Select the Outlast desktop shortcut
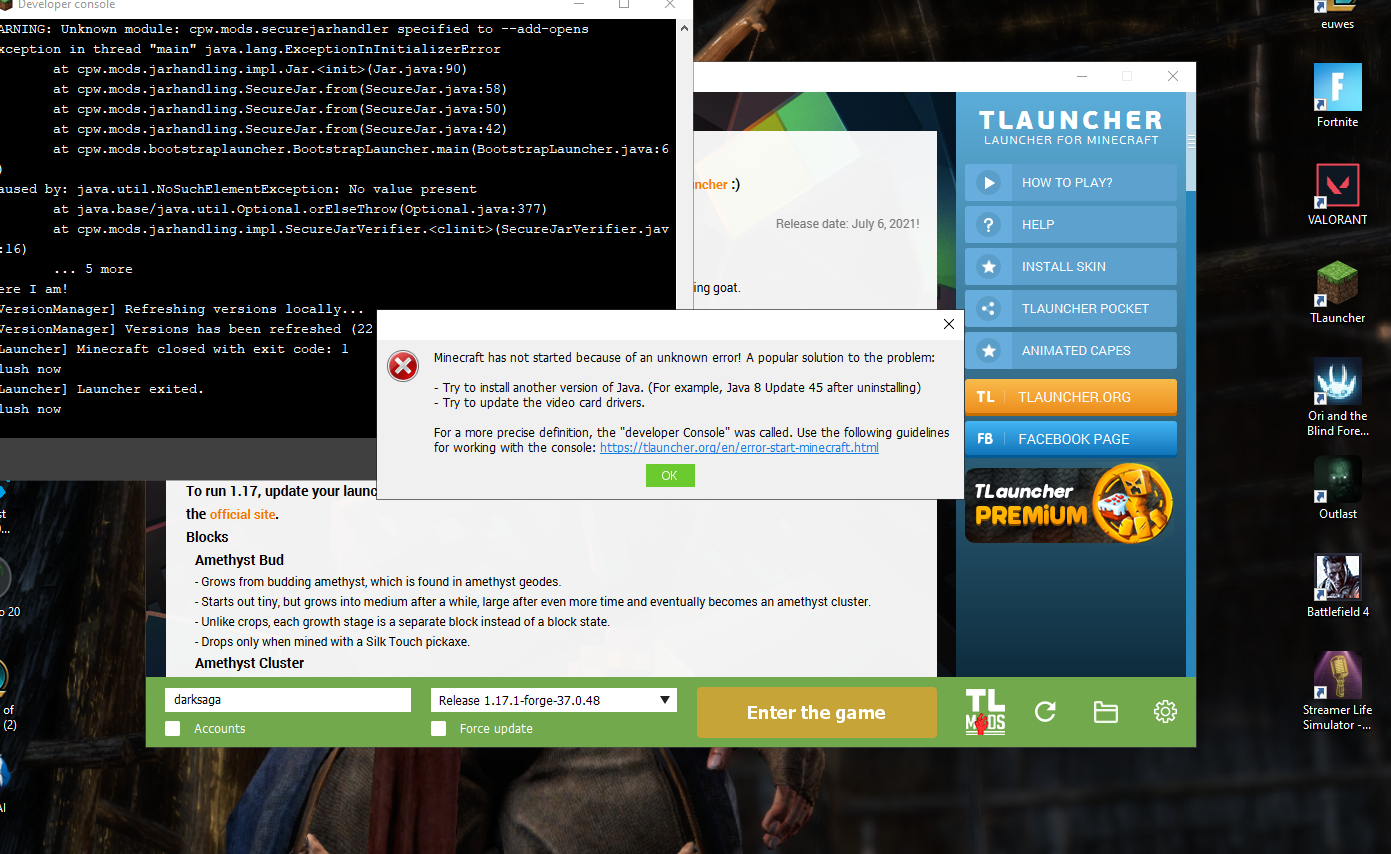 (x=1337, y=489)
